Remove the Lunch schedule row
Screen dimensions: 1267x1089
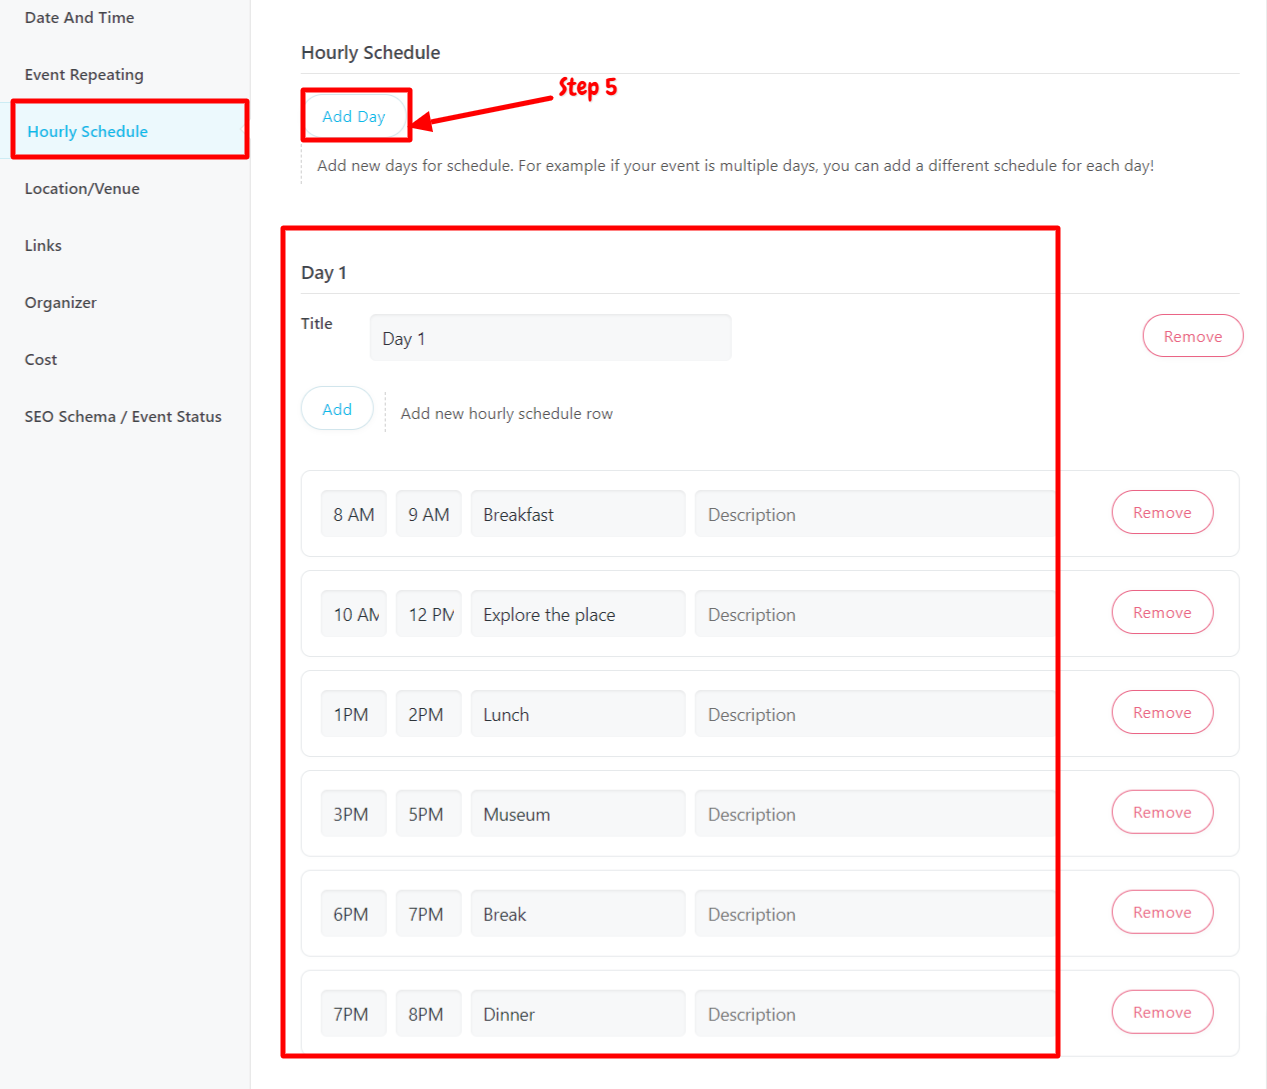pyautogui.click(x=1162, y=712)
